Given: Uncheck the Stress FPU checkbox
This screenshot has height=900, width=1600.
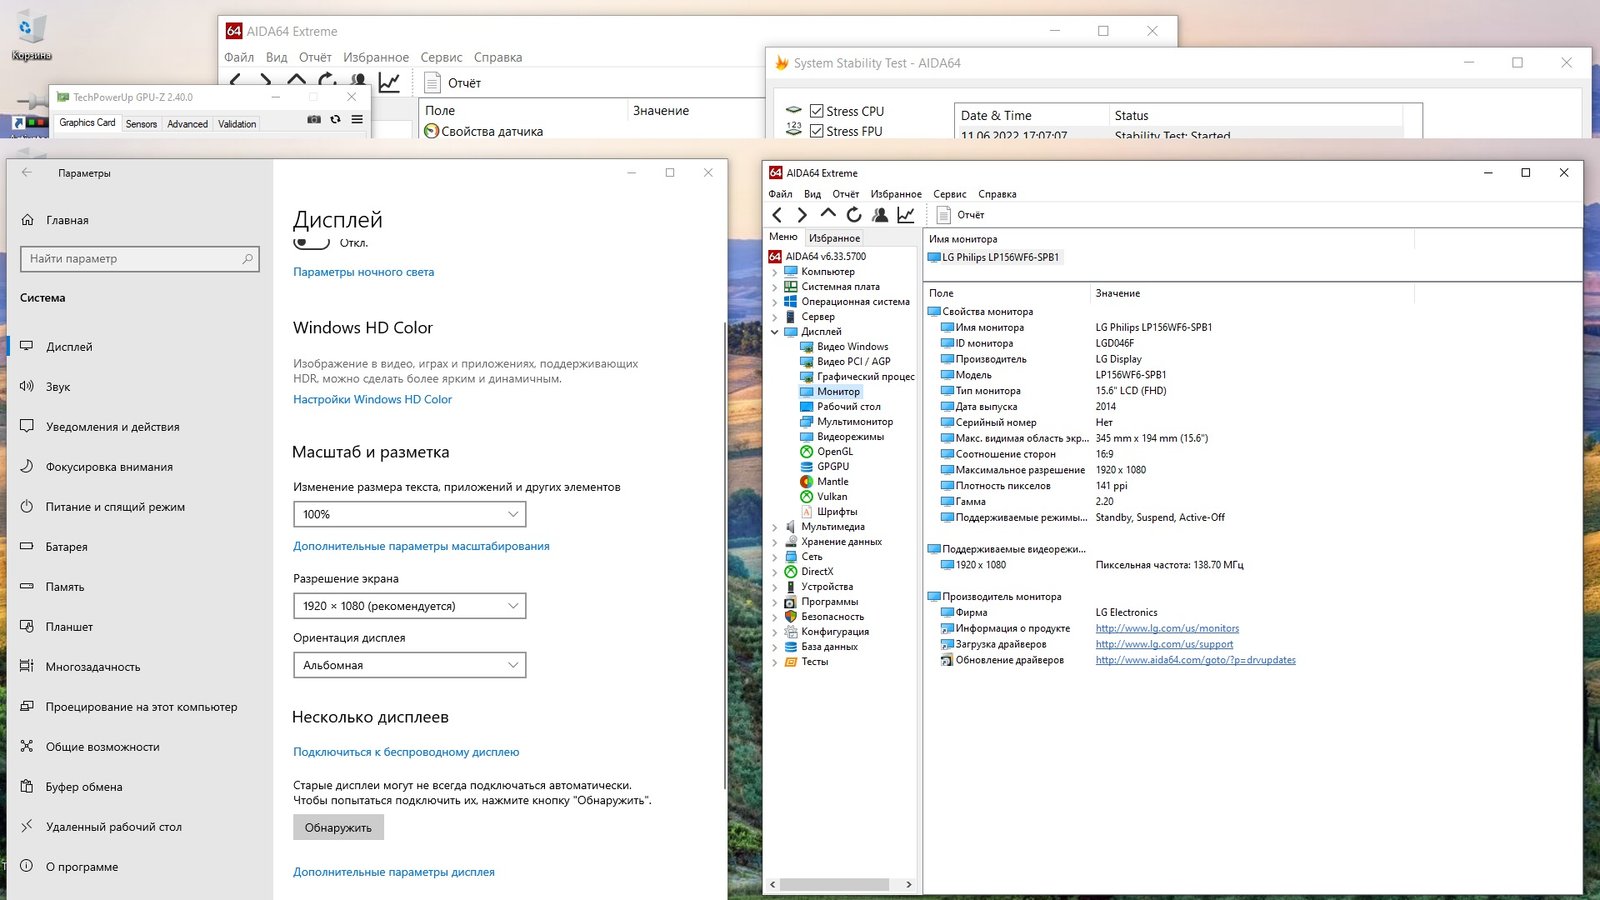Looking at the screenshot, I should click(817, 131).
